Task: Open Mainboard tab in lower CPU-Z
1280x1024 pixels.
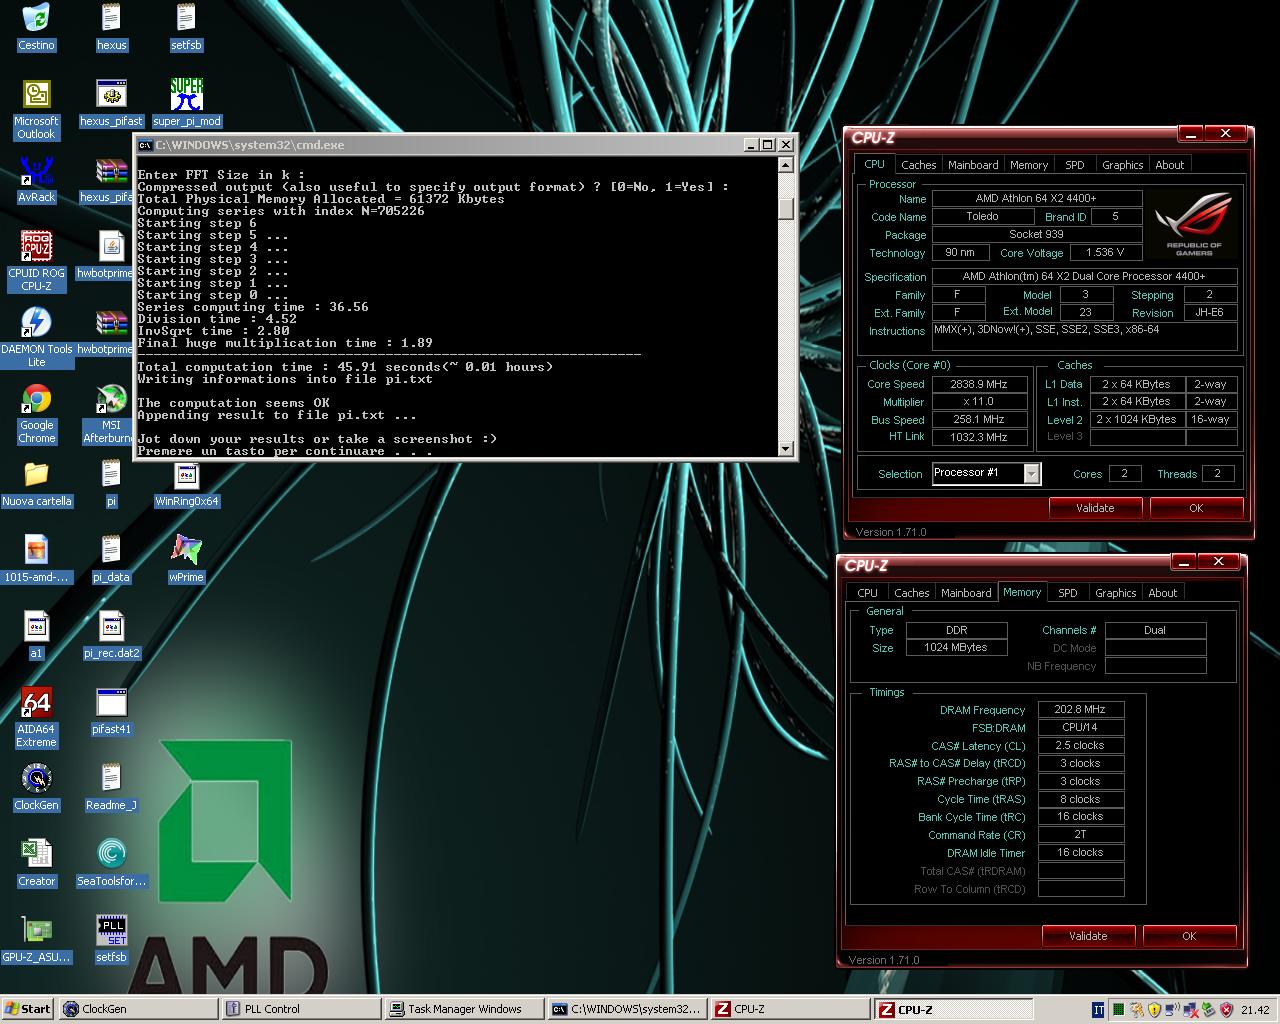Action: 966,593
